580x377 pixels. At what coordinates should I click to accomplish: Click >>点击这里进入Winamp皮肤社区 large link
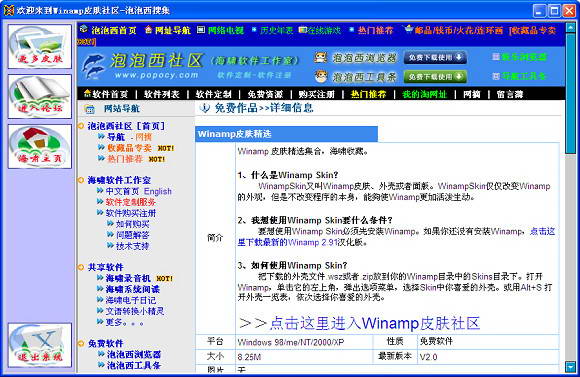click(x=359, y=323)
